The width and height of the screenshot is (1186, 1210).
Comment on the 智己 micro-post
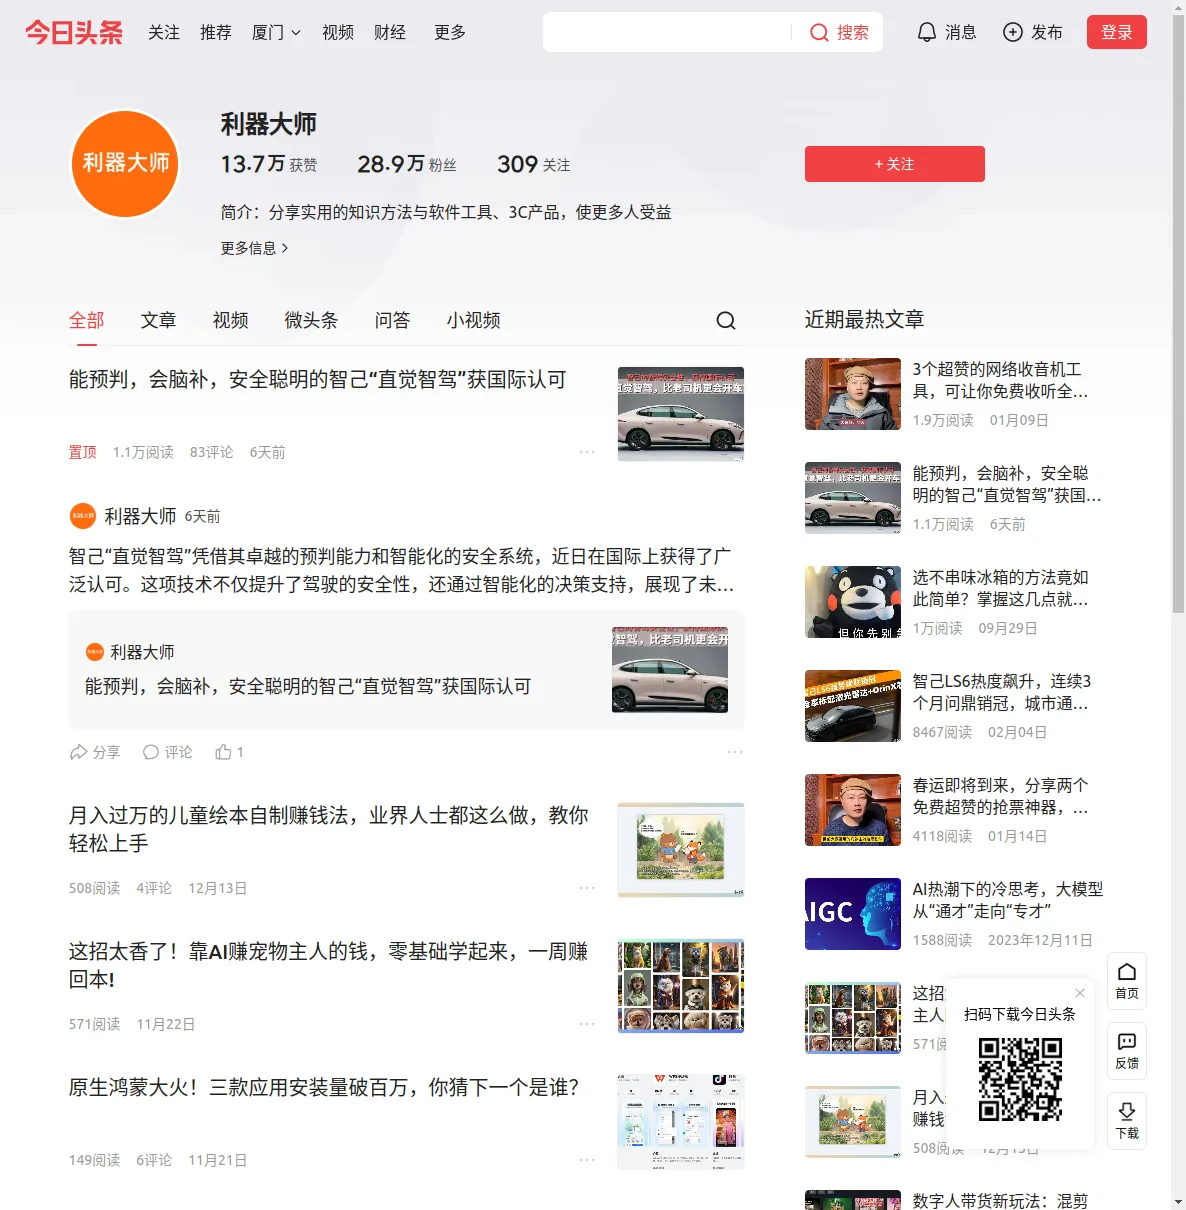click(x=168, y=752)
